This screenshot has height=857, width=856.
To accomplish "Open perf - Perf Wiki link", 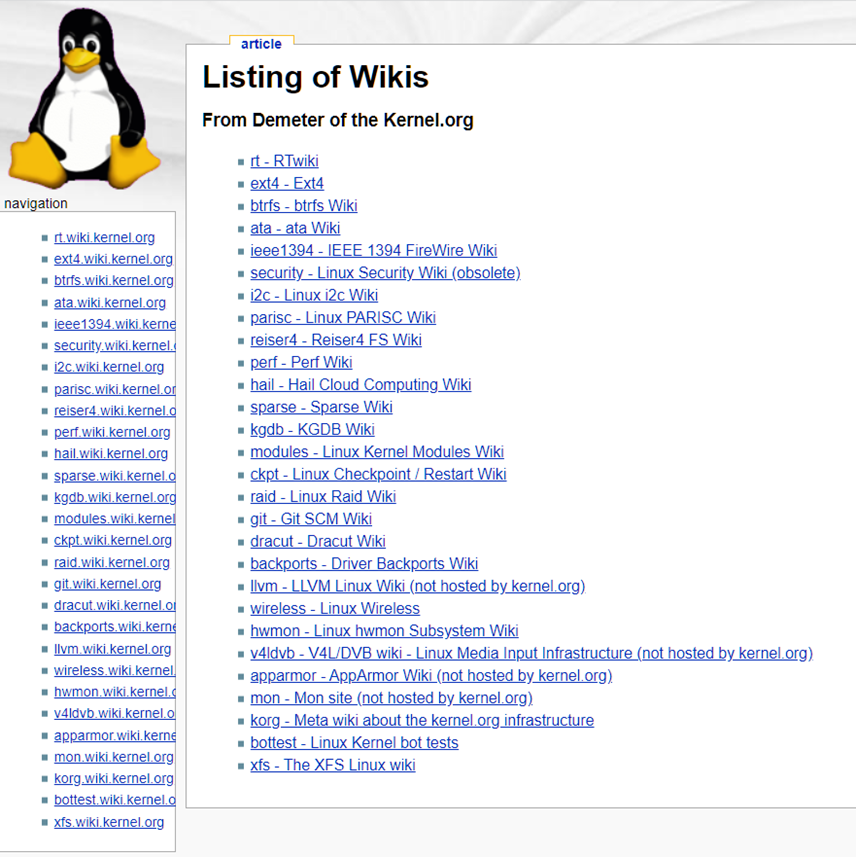I will (x=301, y=362).
